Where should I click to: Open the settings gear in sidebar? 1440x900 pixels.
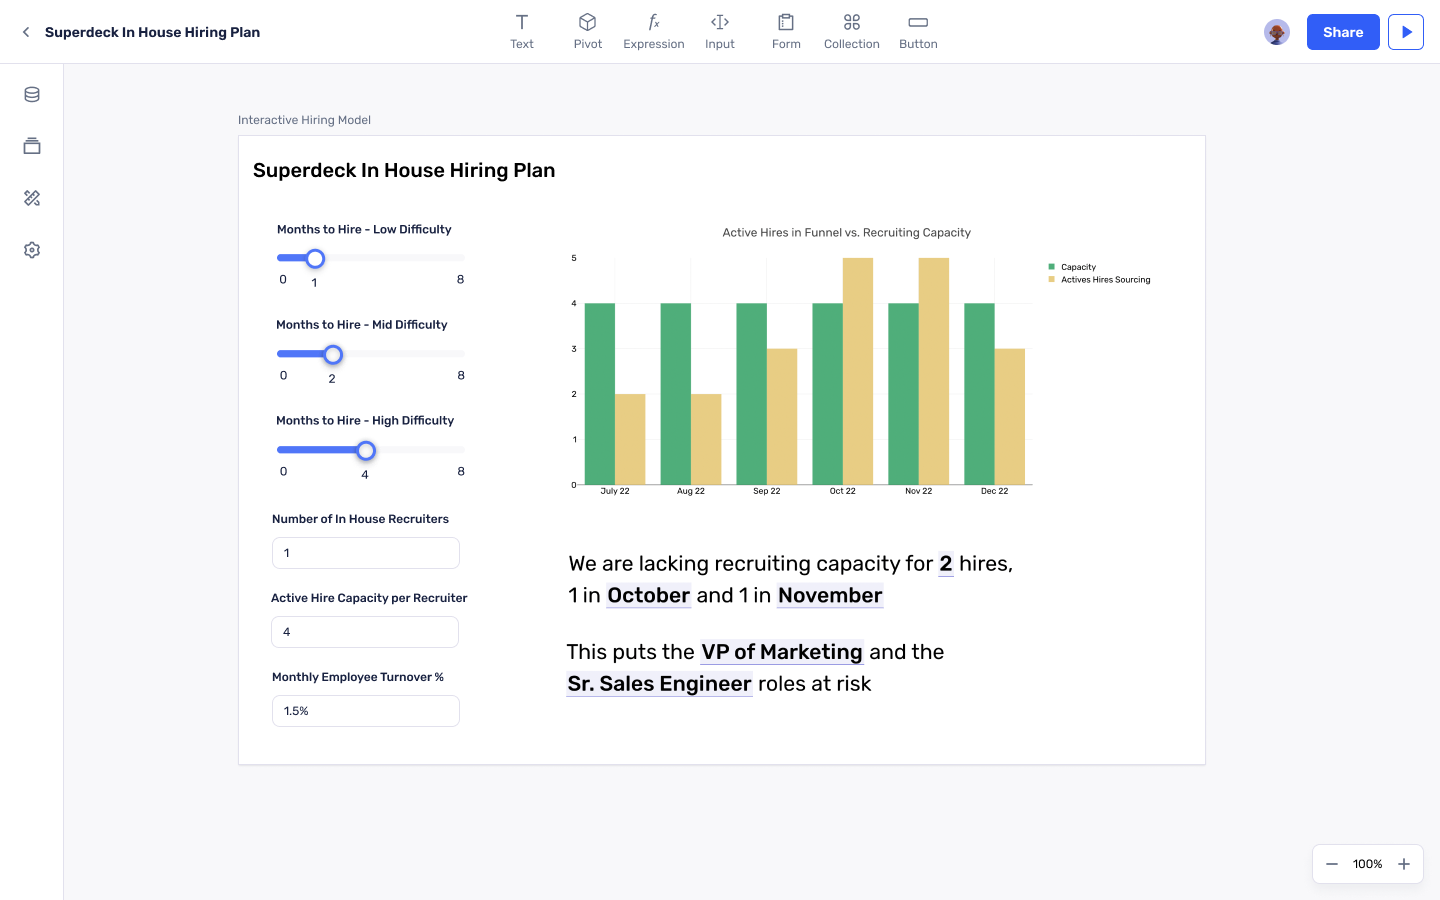(x=32, y=250)
